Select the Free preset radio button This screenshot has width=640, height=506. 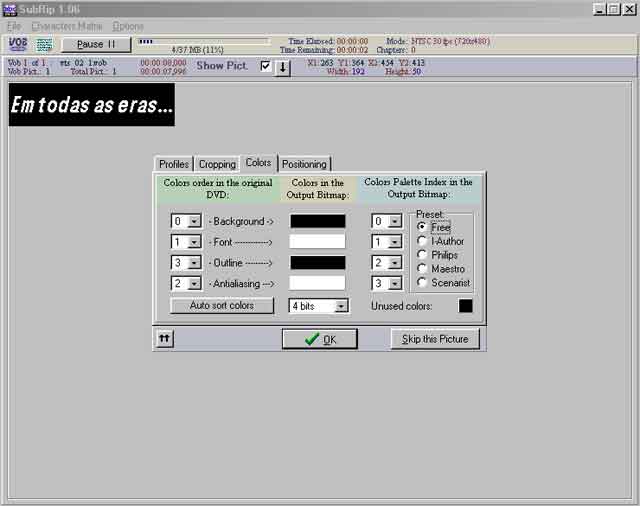point(422,226)
